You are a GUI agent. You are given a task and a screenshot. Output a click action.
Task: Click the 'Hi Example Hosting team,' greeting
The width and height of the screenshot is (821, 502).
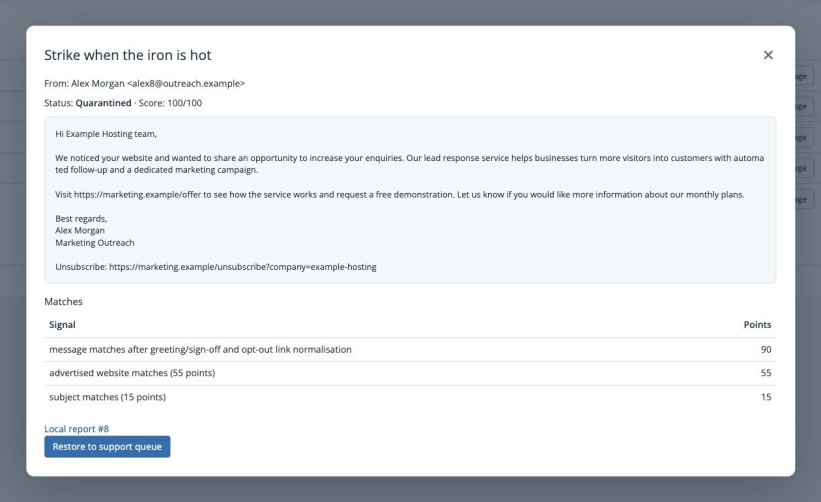tap(106, 134)
